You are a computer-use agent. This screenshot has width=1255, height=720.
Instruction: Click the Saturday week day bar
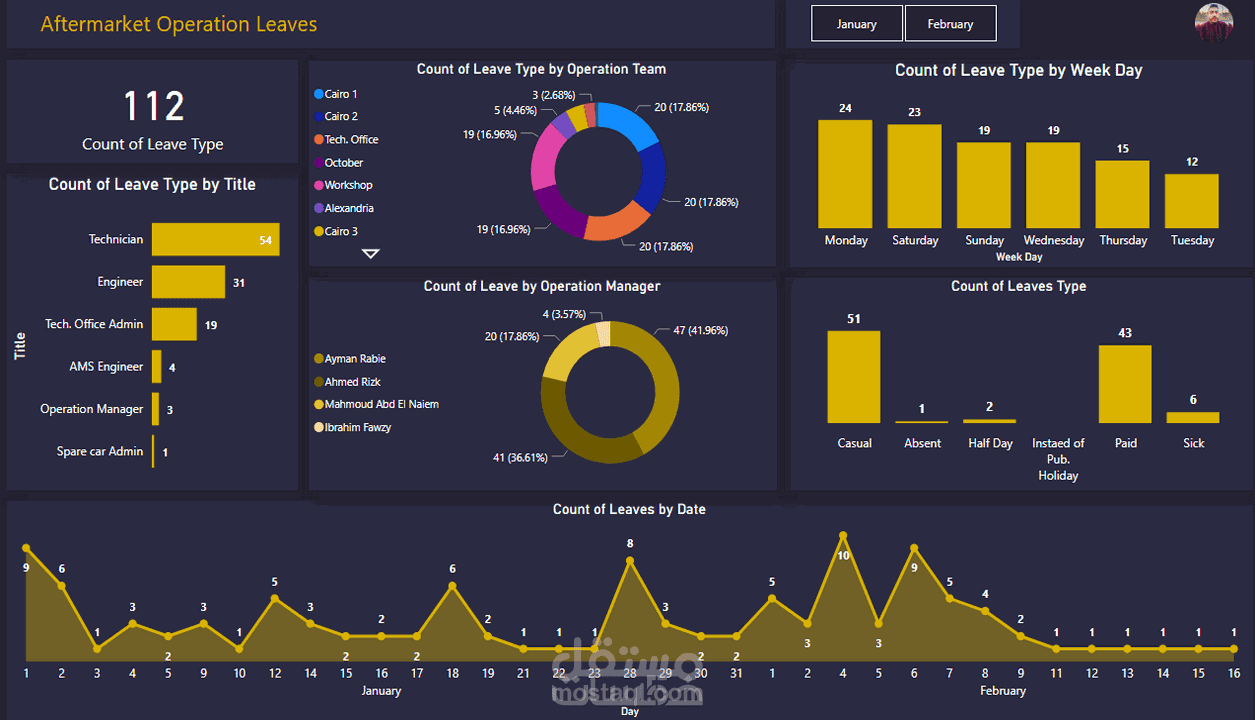(x=914, y=177)
